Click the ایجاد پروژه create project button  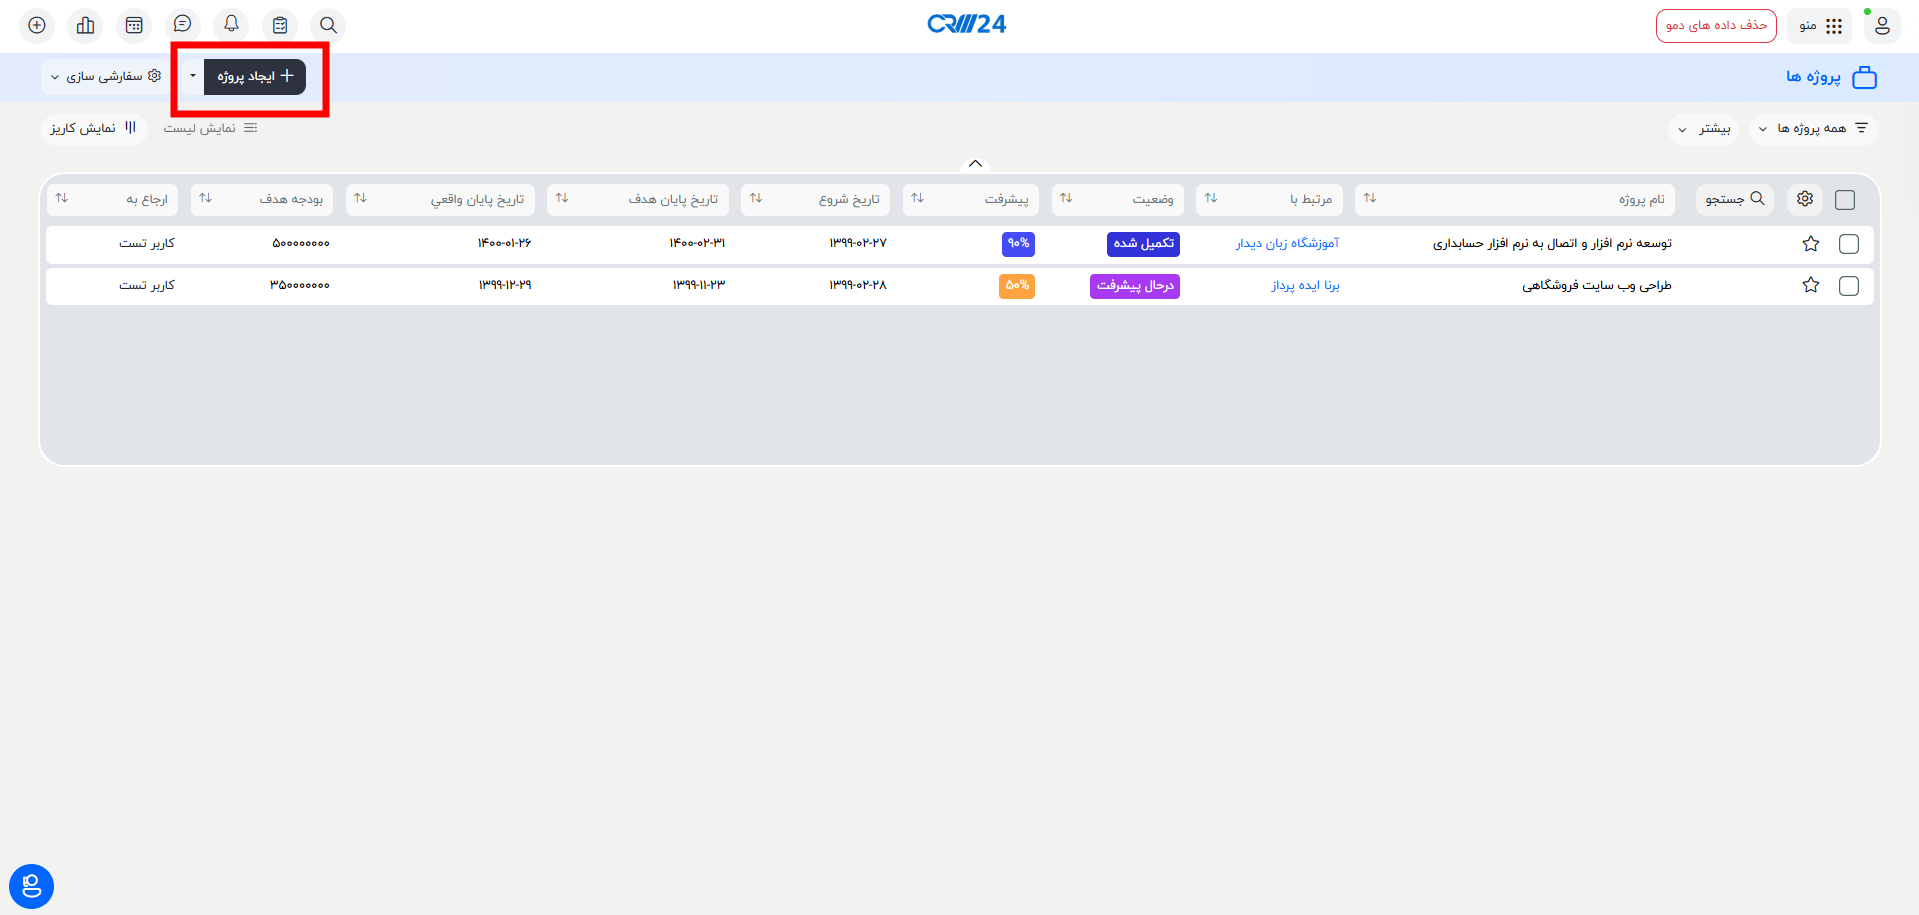pyautogui.click(x=255, y=76)
